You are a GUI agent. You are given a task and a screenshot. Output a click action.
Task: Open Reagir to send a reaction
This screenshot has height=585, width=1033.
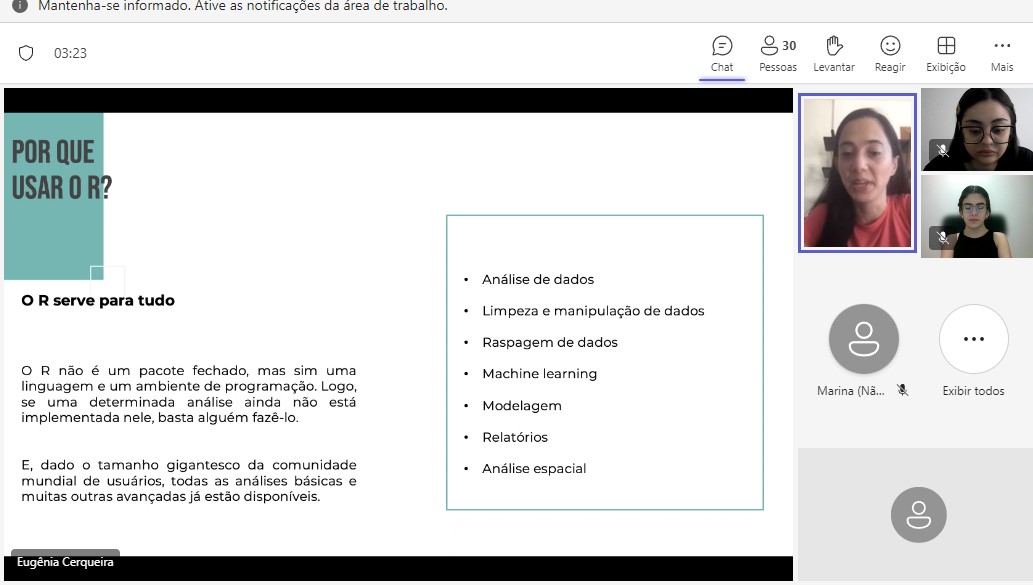pyautogui.click(x=889, y=52)
